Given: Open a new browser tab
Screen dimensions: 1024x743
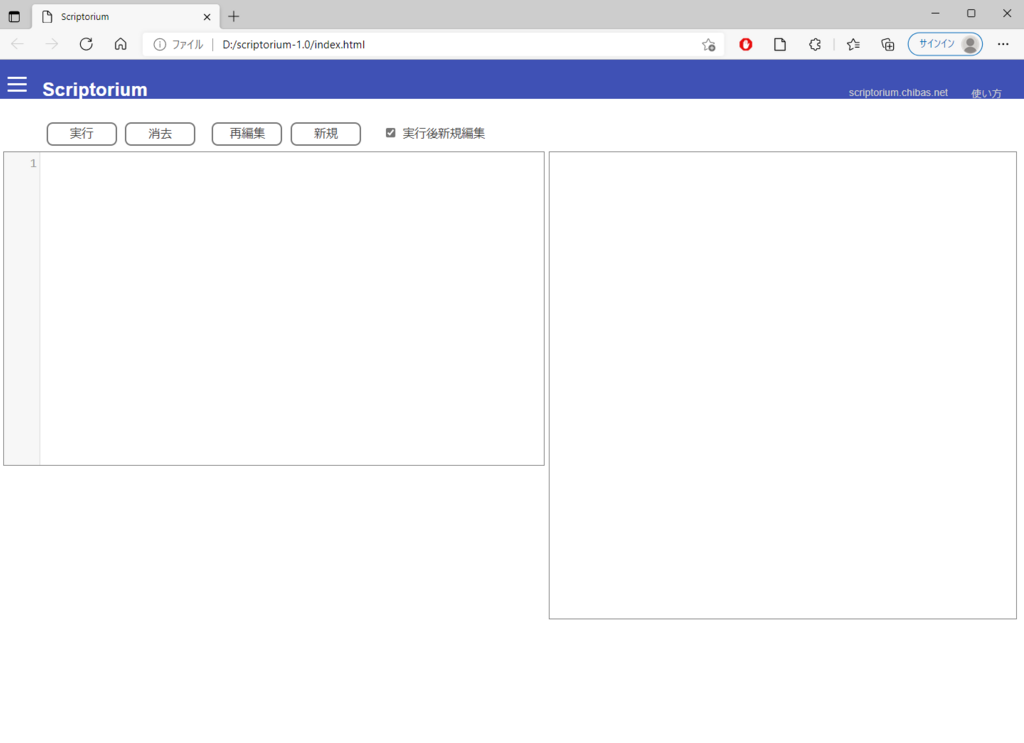Looking at the screenshot, I should pos(234,16).
